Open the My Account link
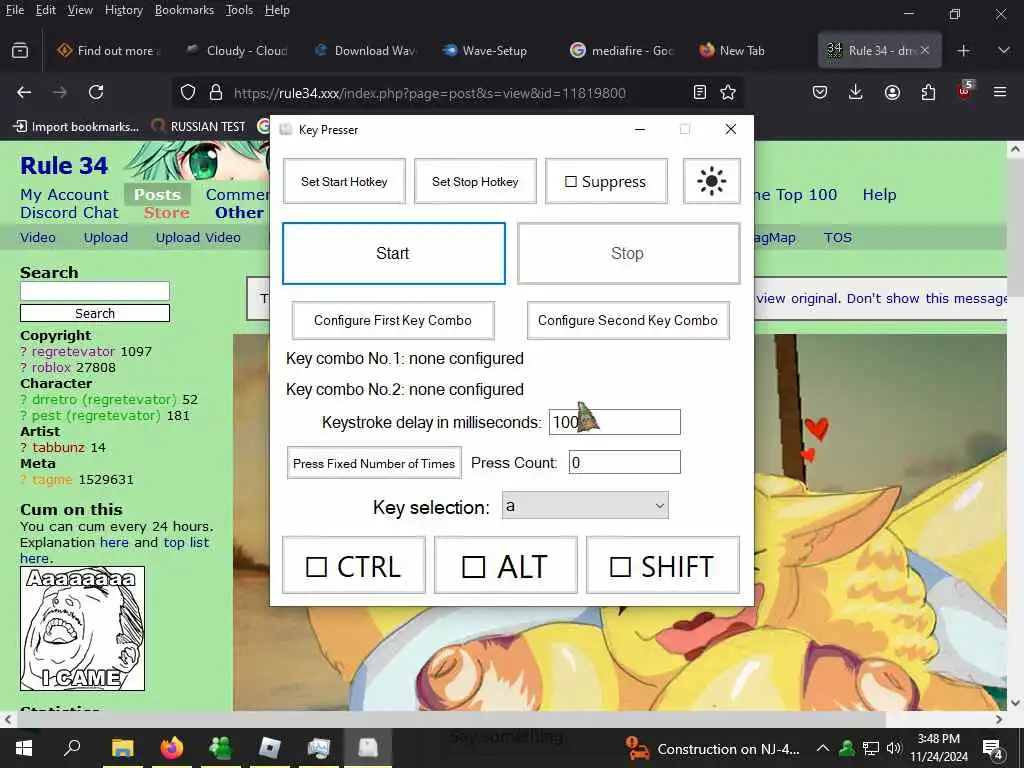 (64, 195)
